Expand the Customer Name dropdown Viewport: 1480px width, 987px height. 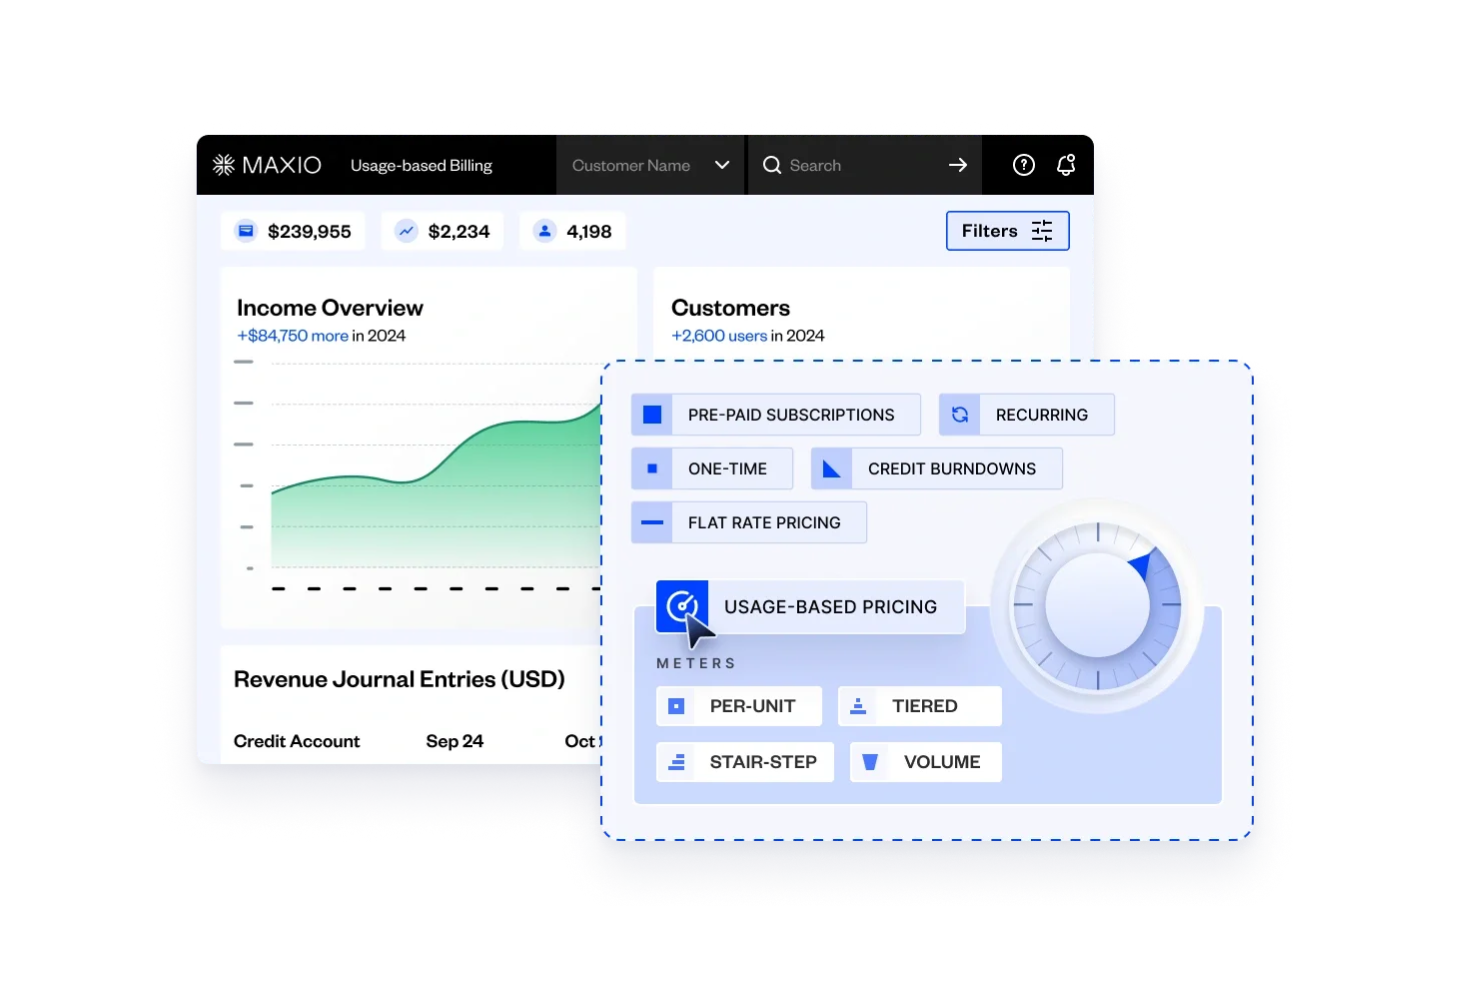[650, 165]
